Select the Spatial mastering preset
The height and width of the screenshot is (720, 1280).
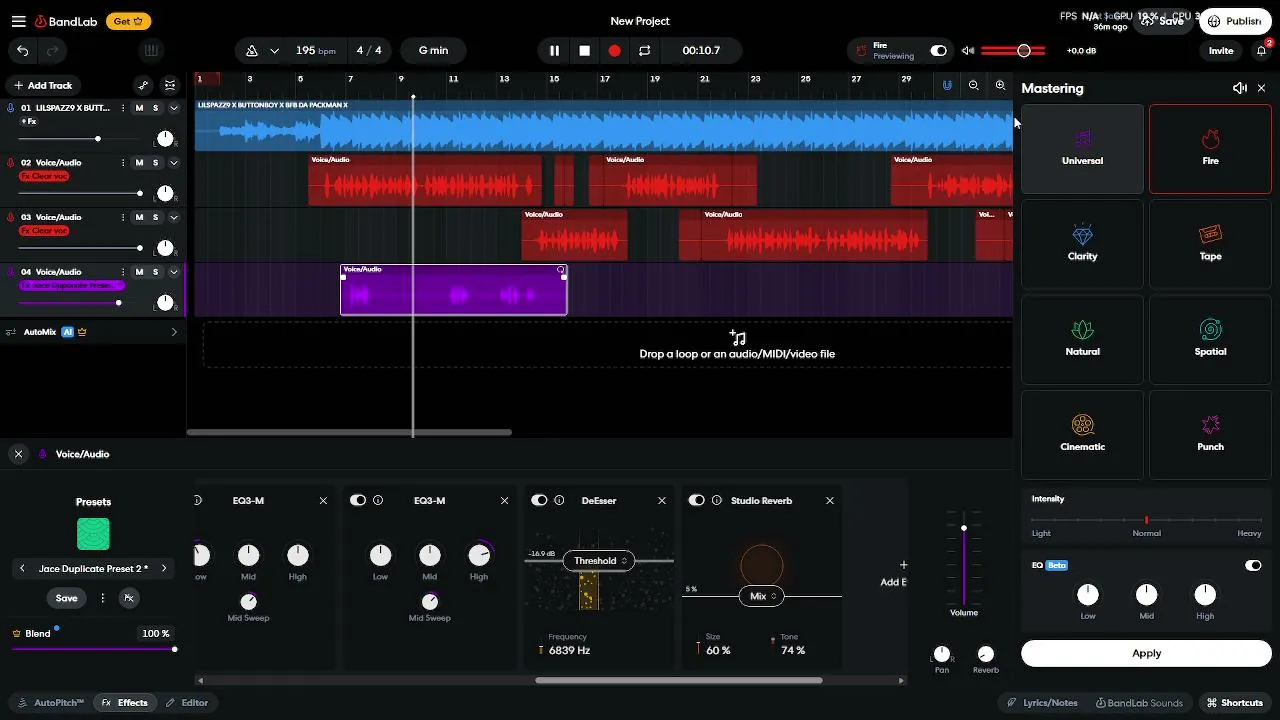(1210, 339)
